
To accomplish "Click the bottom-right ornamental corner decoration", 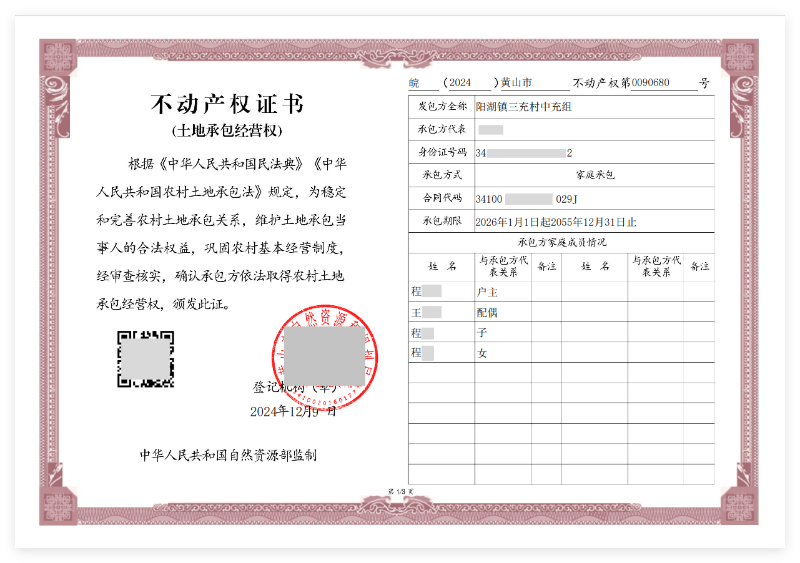I will click(740, 506).
